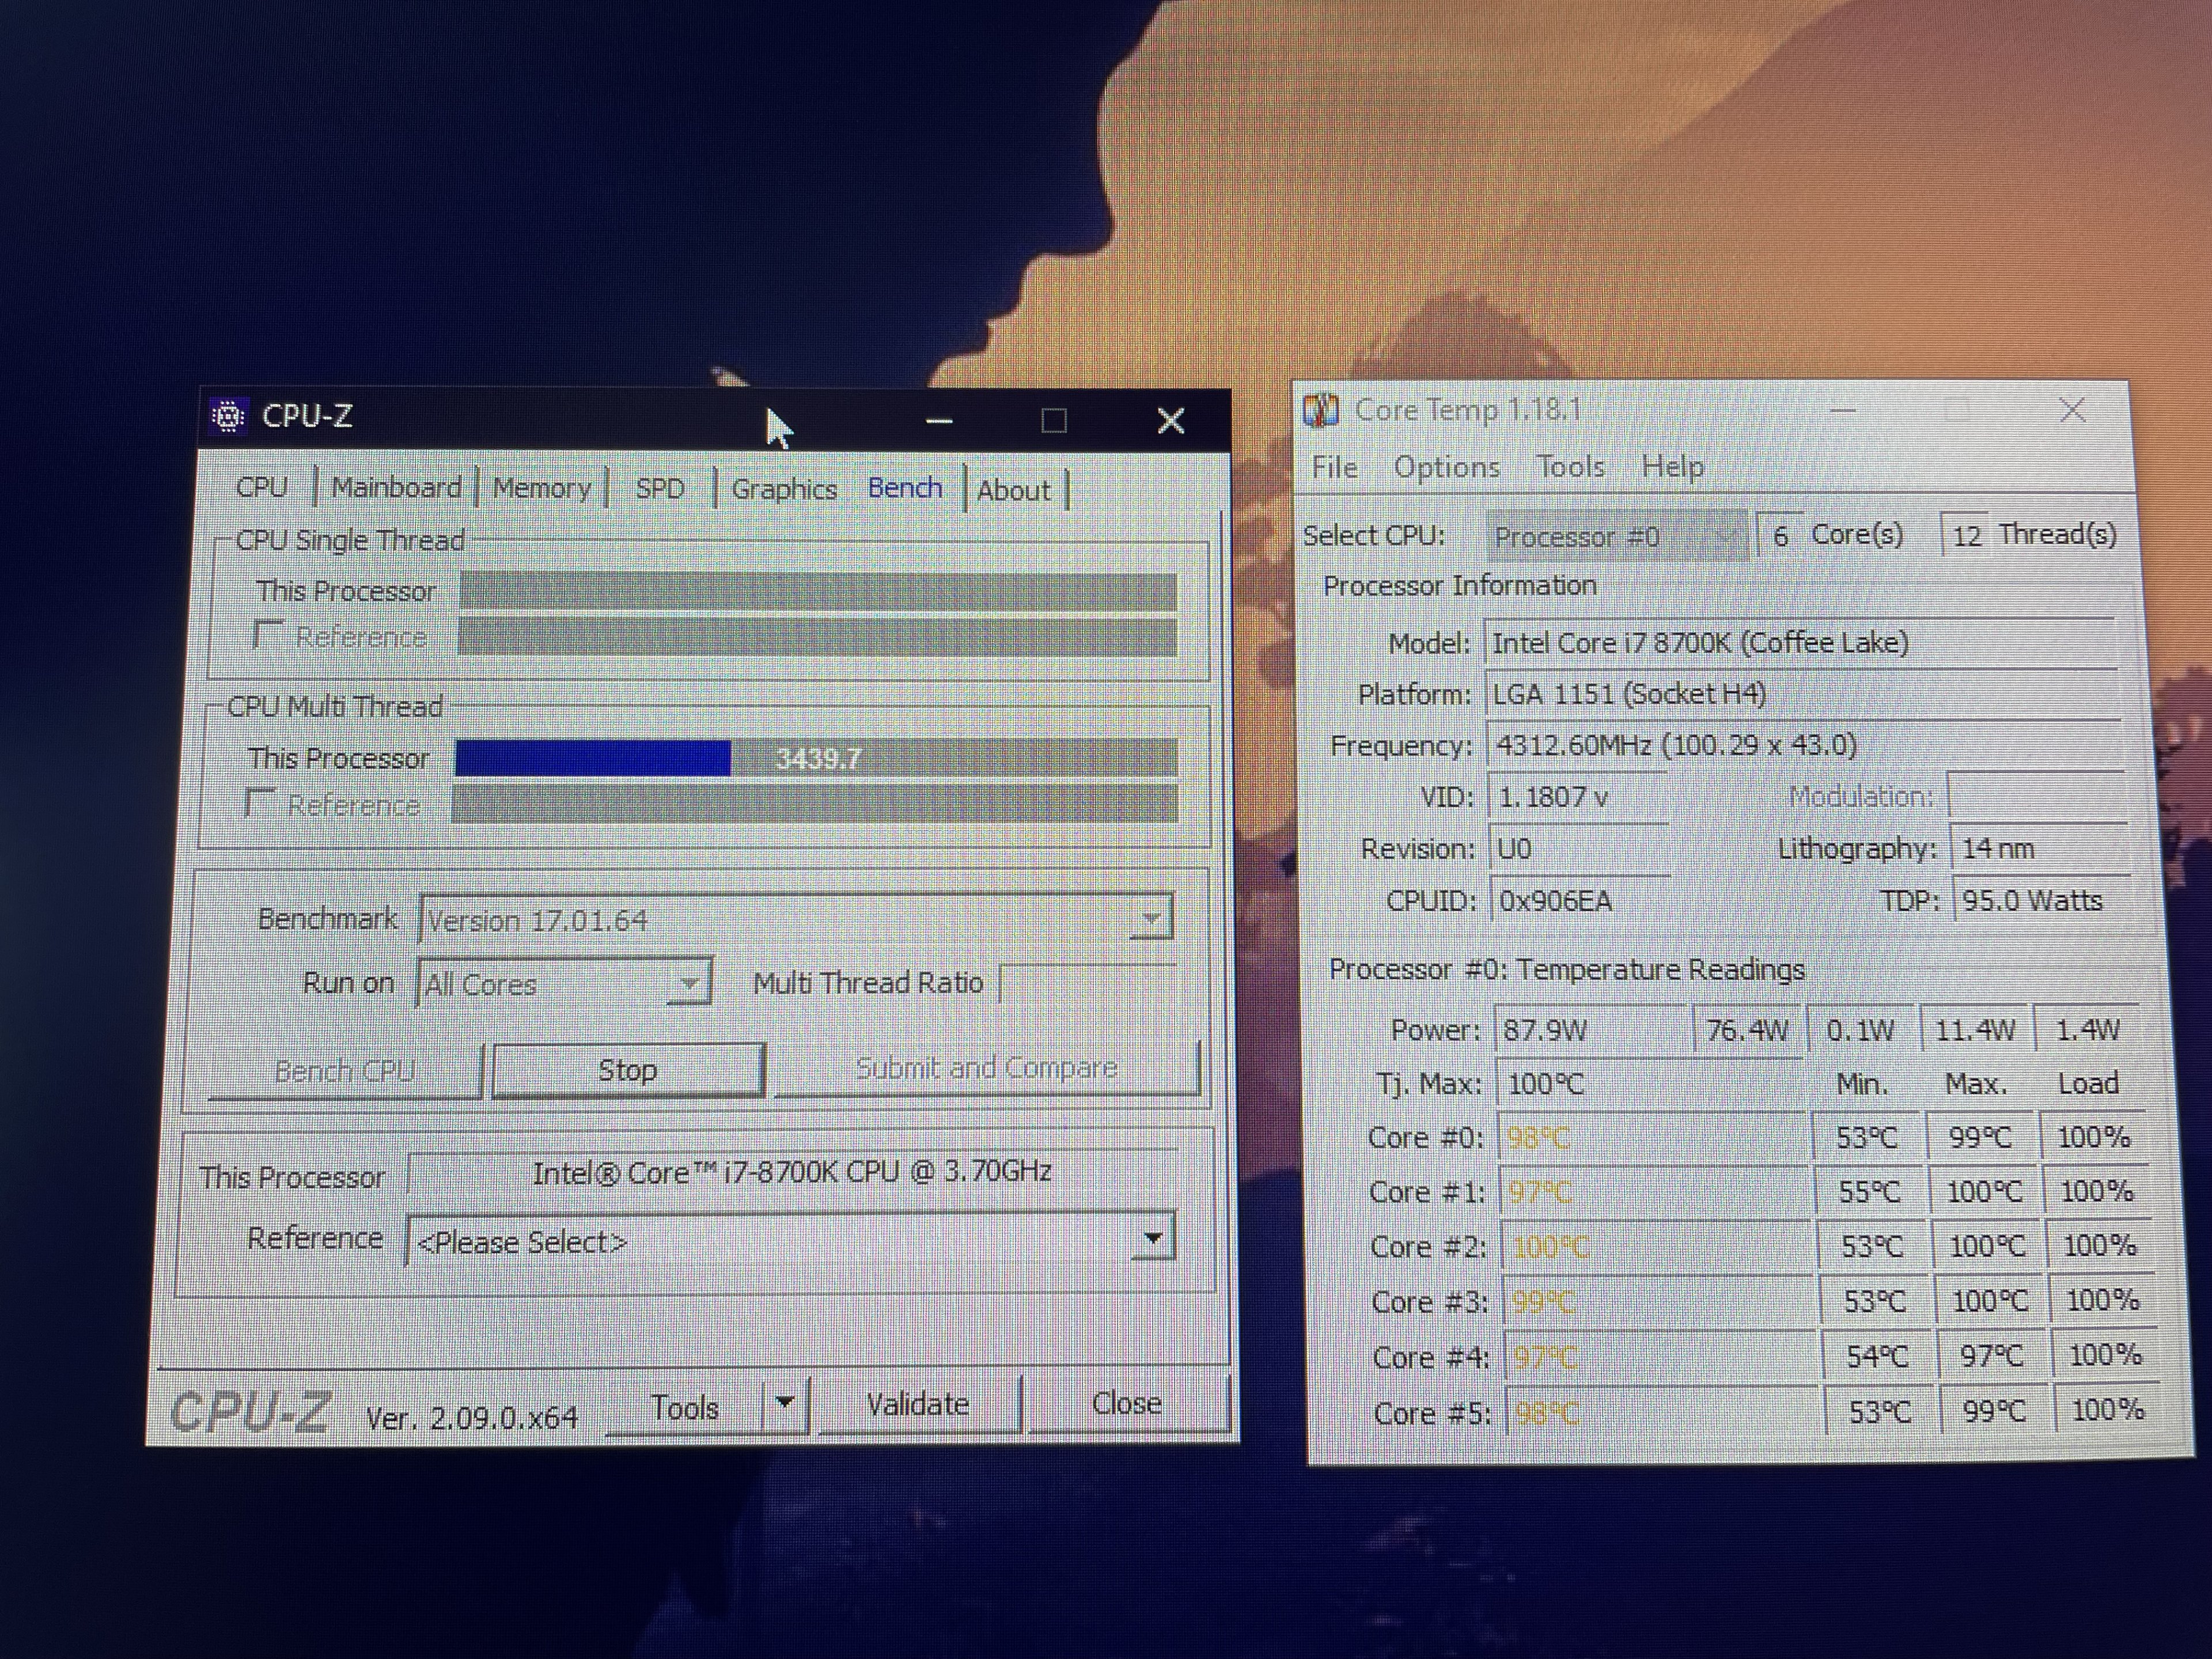Enable the Multi Thread Reference checkbox
This screenshot has height=1659, width=2212.
(260, 802)
